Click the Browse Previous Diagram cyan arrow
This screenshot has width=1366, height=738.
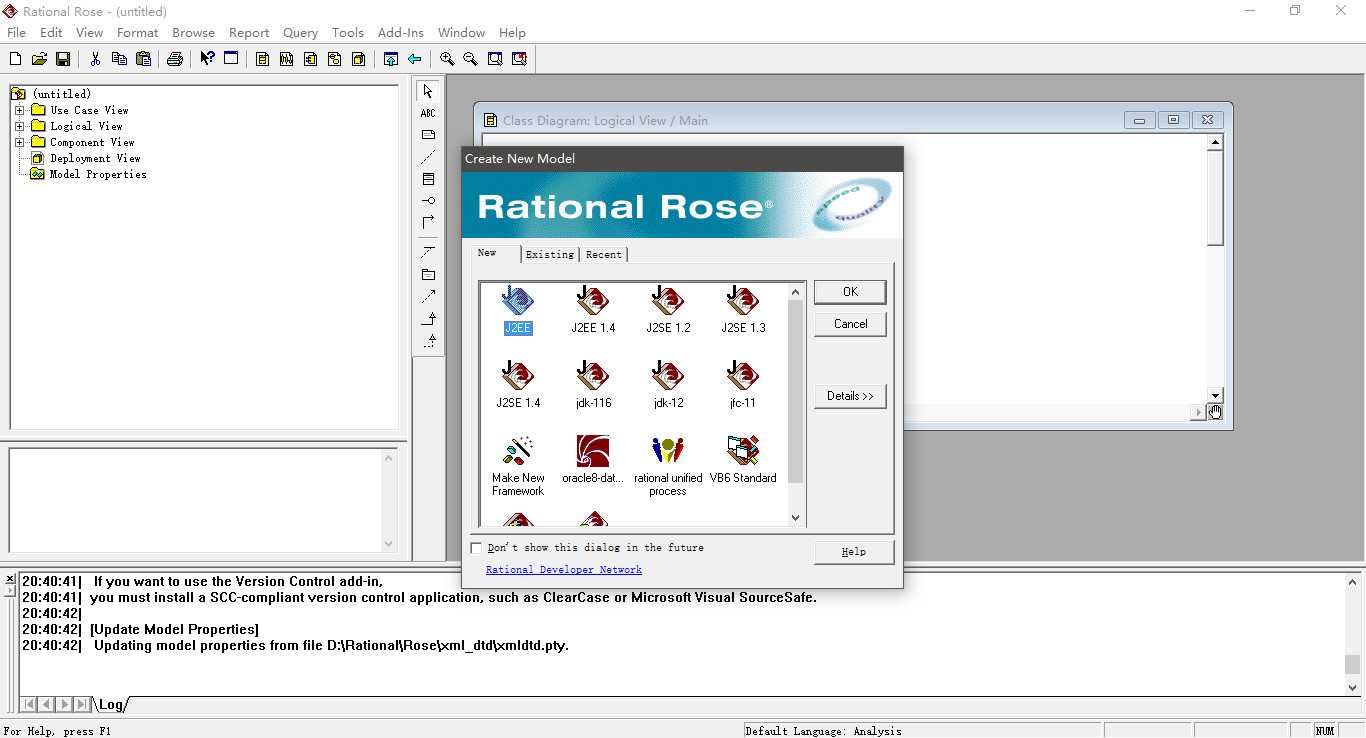click(x=414, y=59)
